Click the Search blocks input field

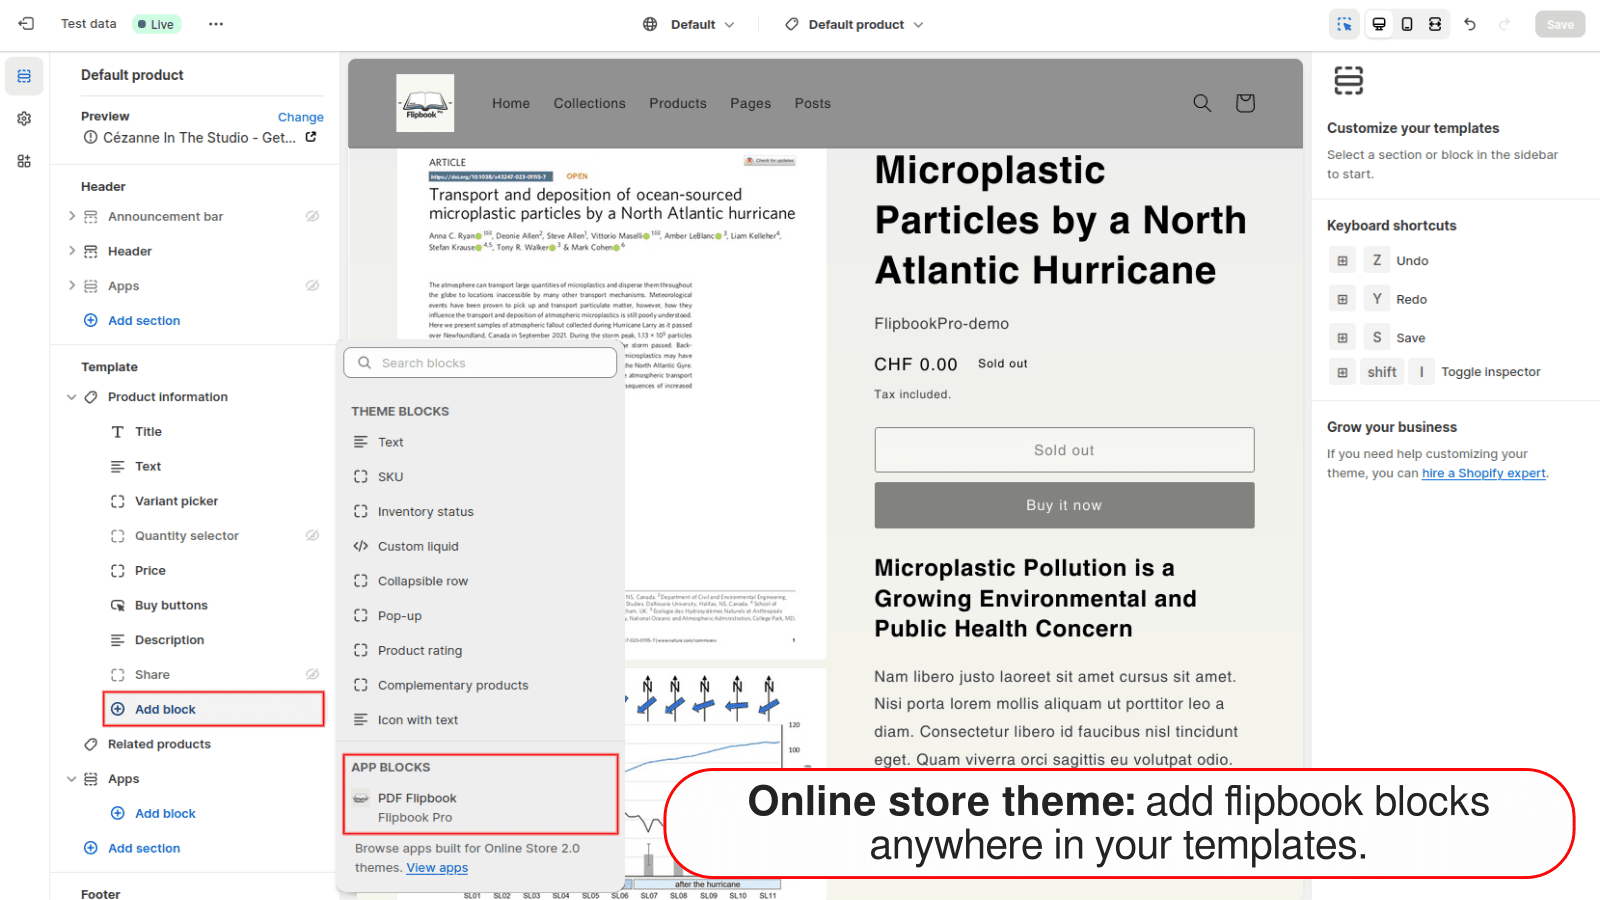click(x=480, y=362)
